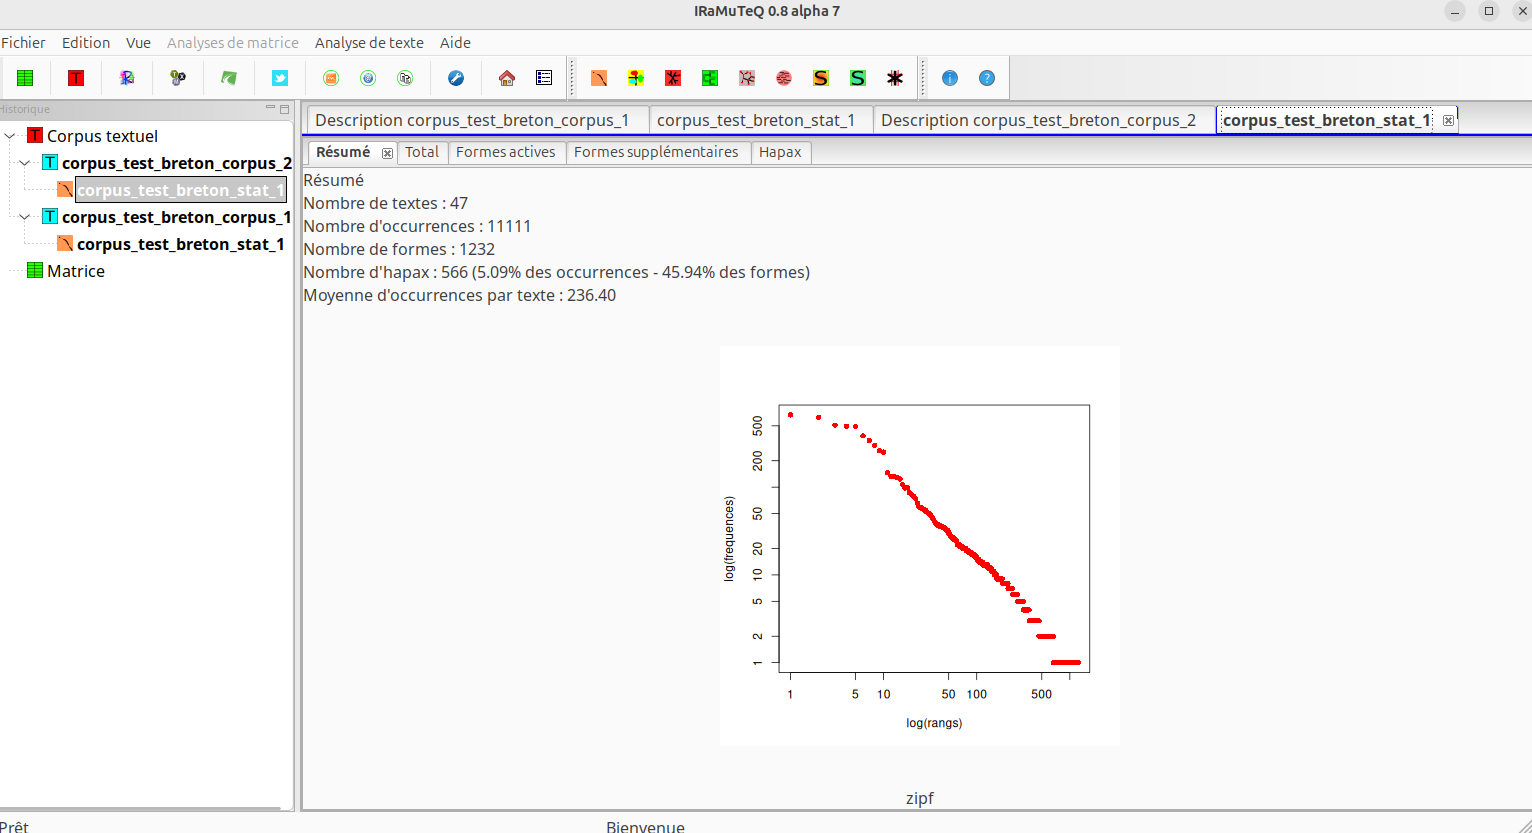Open the Formes actives sub-tab

[x=506, y=152]
